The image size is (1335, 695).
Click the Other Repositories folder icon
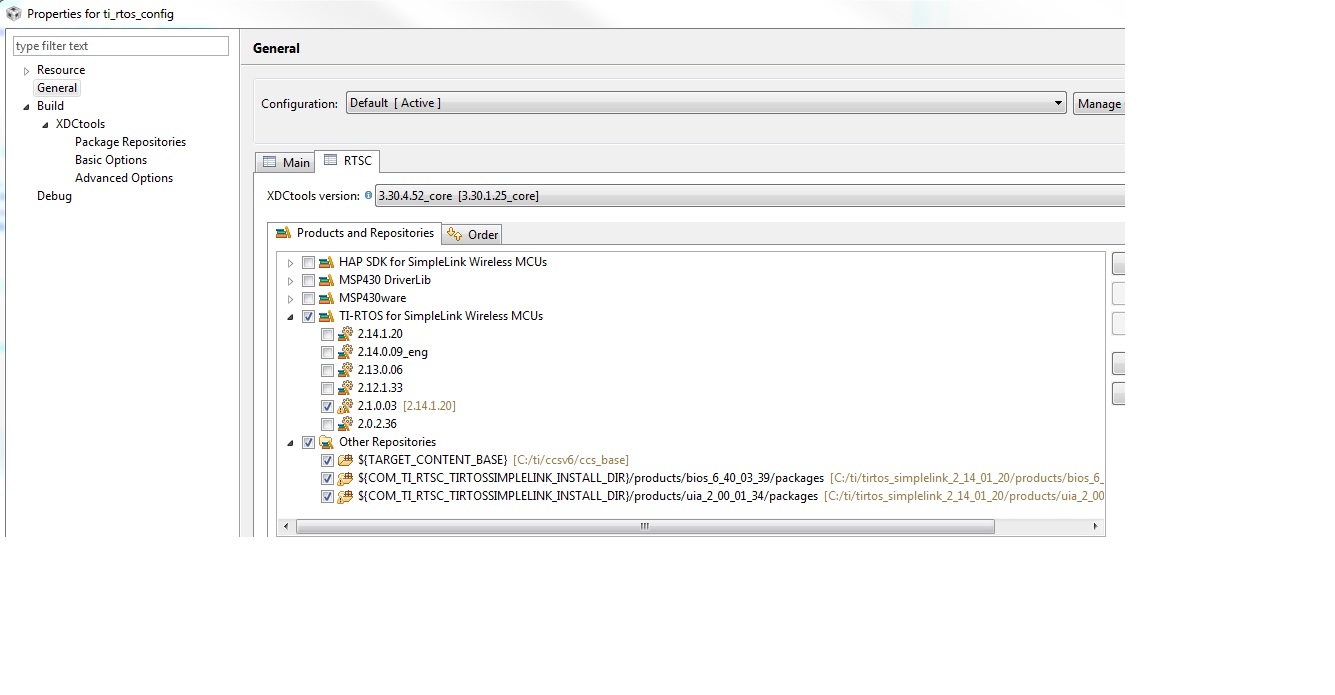point(326,442)
